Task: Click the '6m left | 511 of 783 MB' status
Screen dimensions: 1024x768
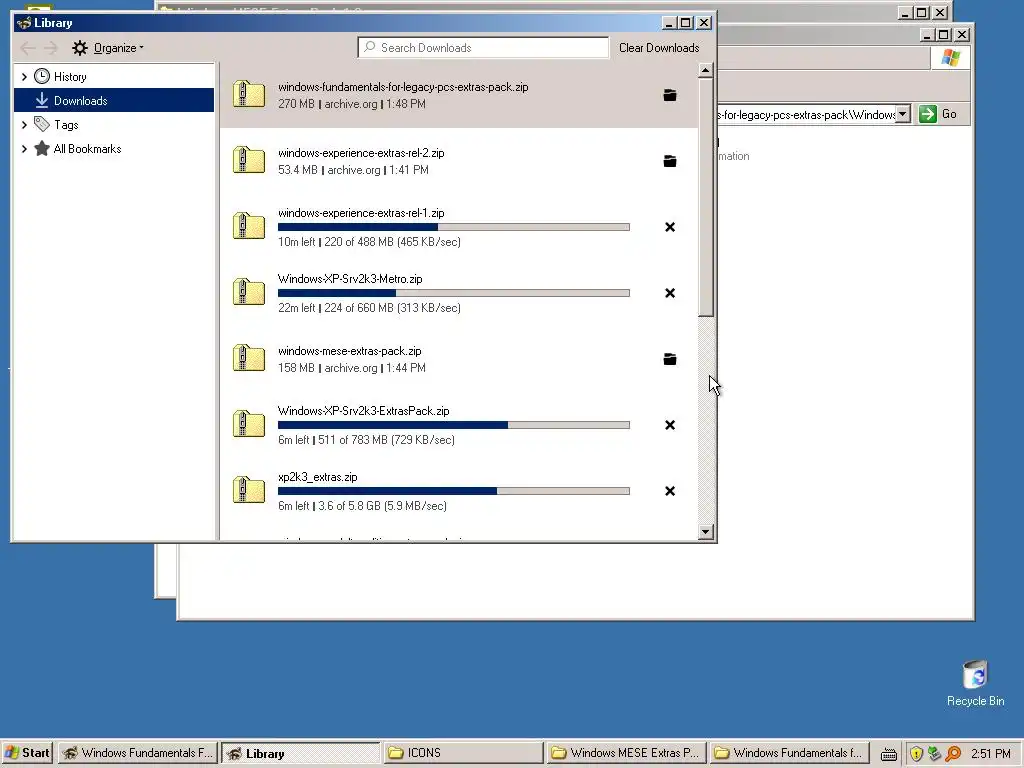Action: 366,440
